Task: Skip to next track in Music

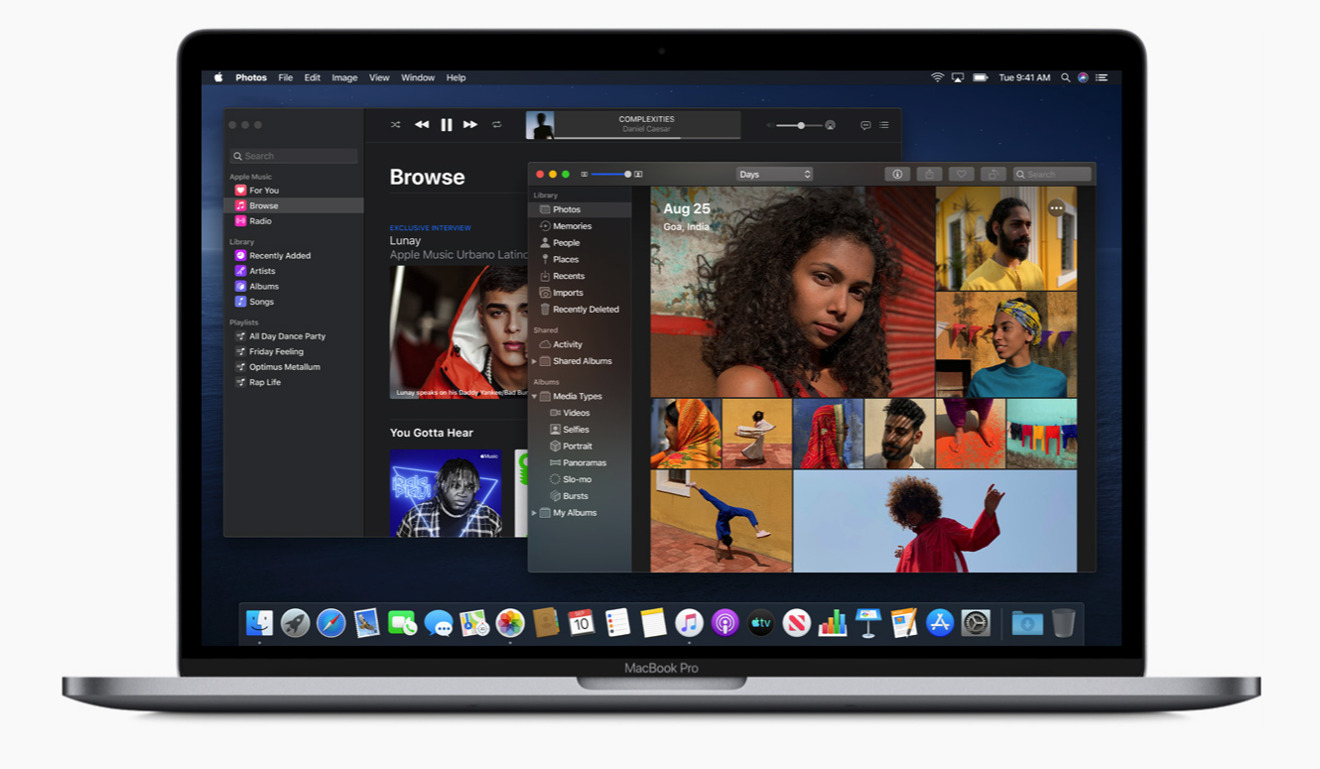Action: click(x=470, y=125)
